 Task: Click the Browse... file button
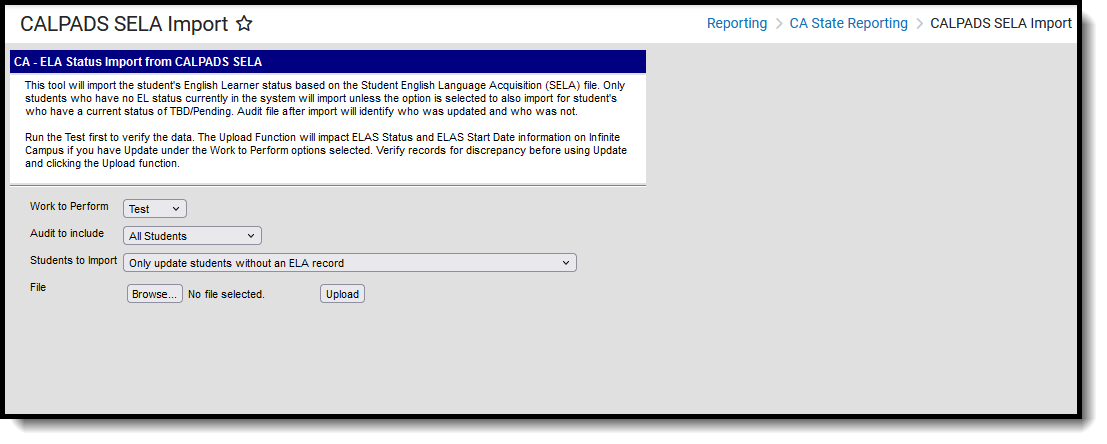pos(155,294)
